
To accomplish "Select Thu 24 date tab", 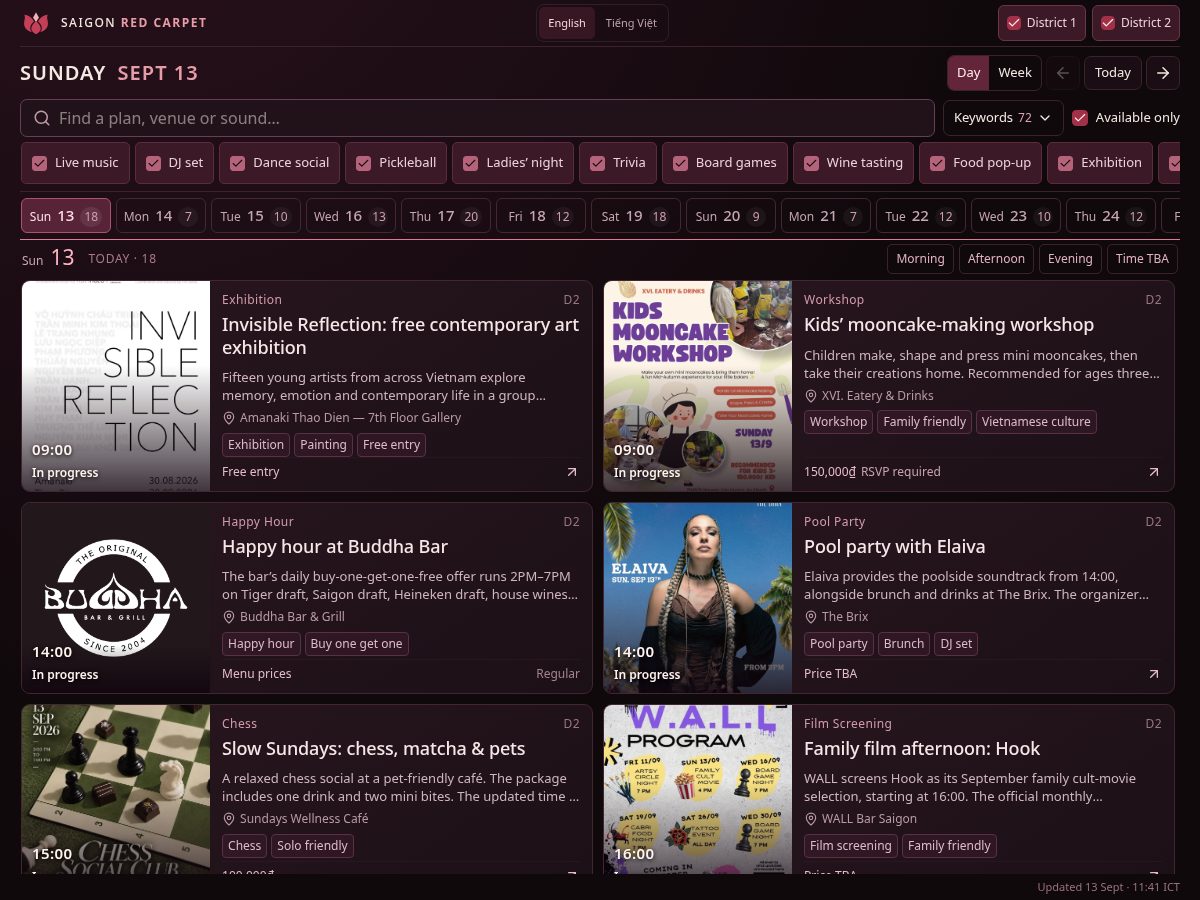I will (1111, 216).
